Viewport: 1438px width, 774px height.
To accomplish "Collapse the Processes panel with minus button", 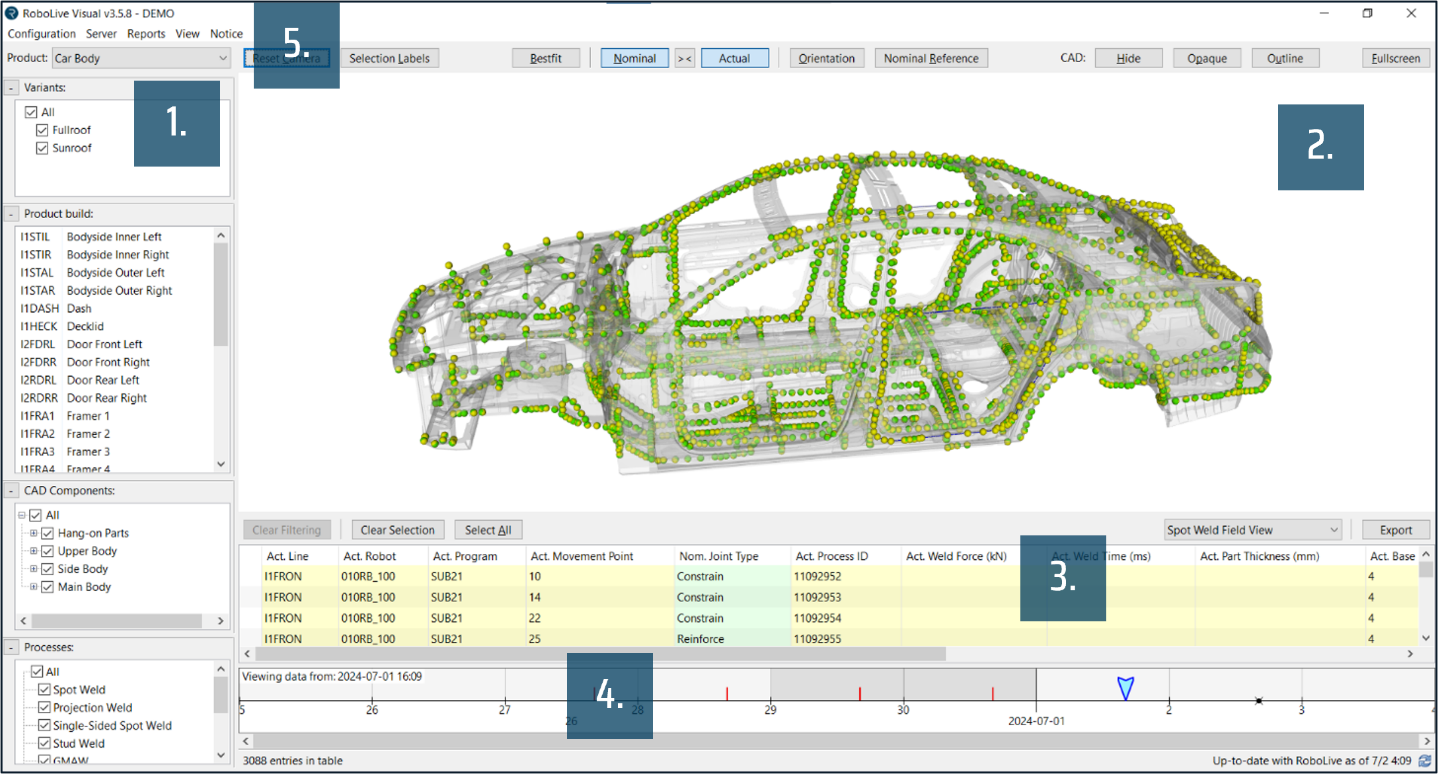I will [x=11, y=648].
